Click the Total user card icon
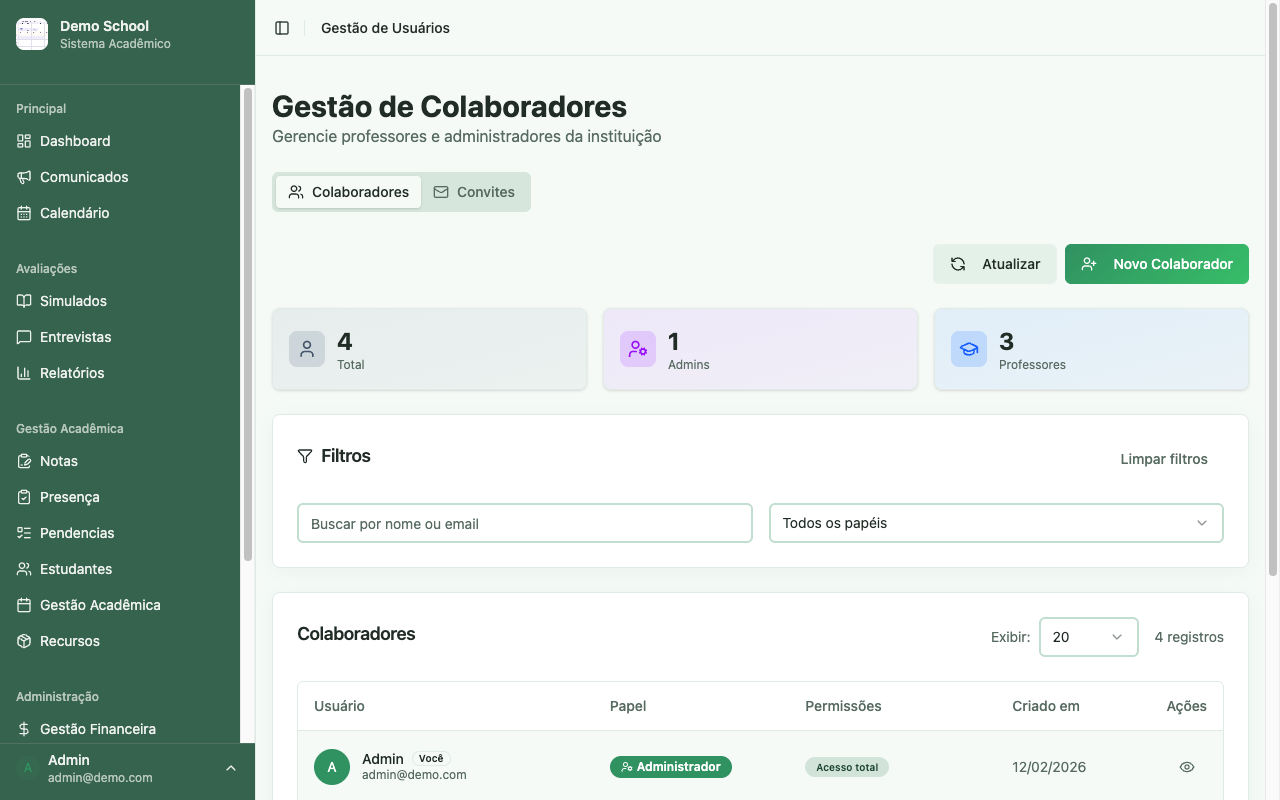Viewport: 1280px width, 800px height. (307, 349)
